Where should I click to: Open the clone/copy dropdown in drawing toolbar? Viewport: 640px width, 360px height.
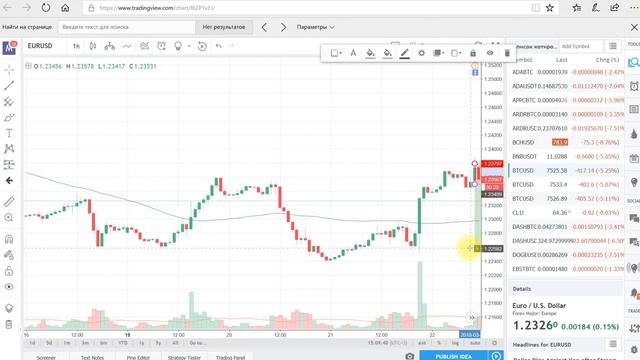pyautogui.click(x=456, y=53)
